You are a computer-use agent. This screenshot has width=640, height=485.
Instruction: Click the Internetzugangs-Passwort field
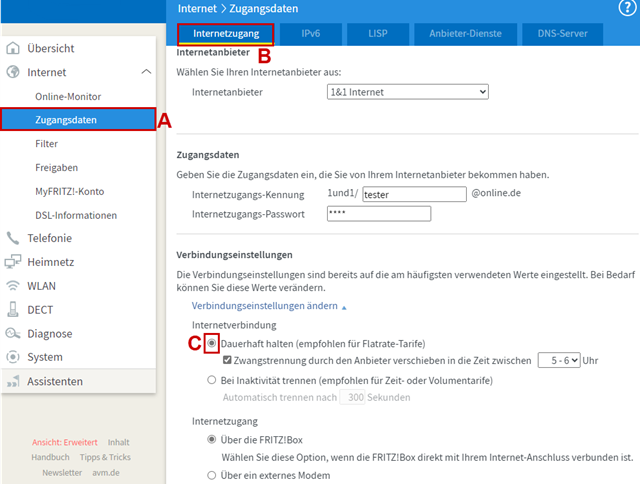click(x=378, y=213)
